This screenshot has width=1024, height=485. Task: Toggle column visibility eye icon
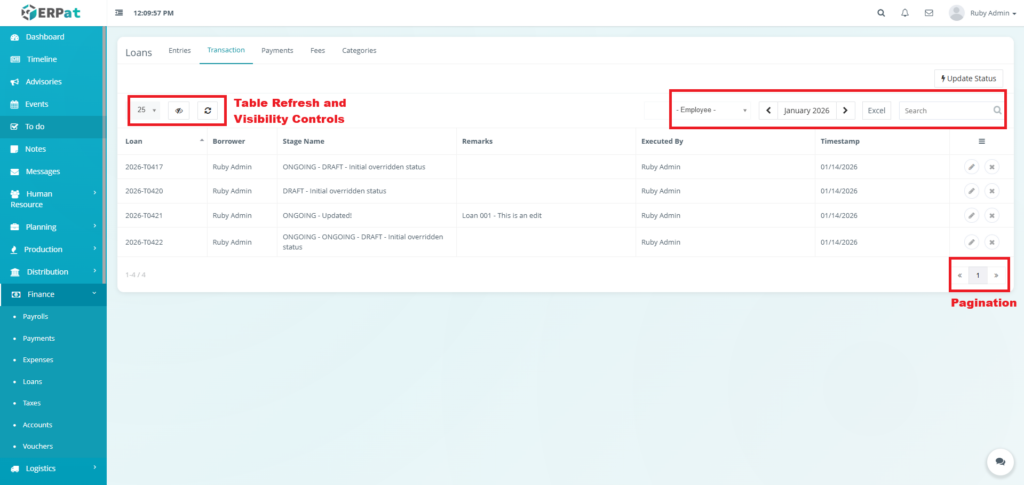[x=179, y=110]
